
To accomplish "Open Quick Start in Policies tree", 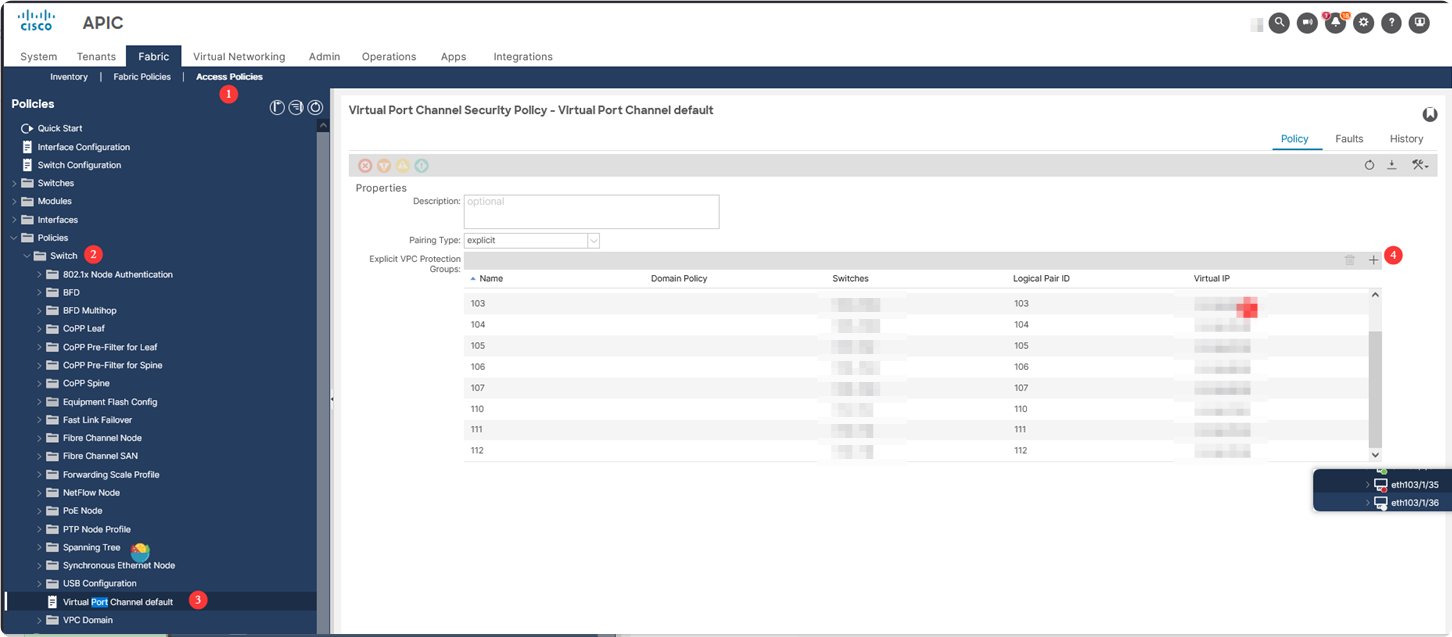I will pos(60,128).
